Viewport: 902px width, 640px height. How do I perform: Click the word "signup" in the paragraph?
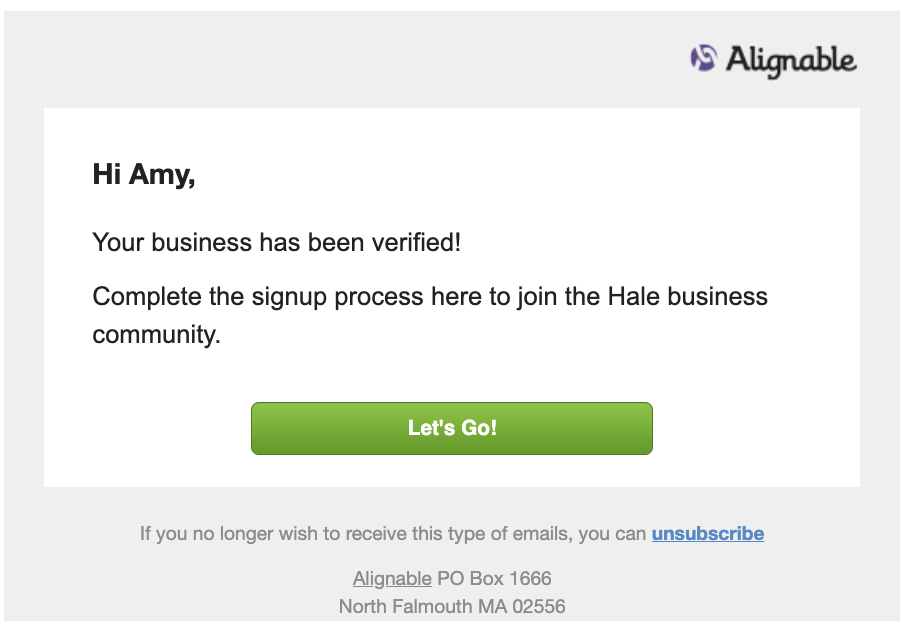289,298
